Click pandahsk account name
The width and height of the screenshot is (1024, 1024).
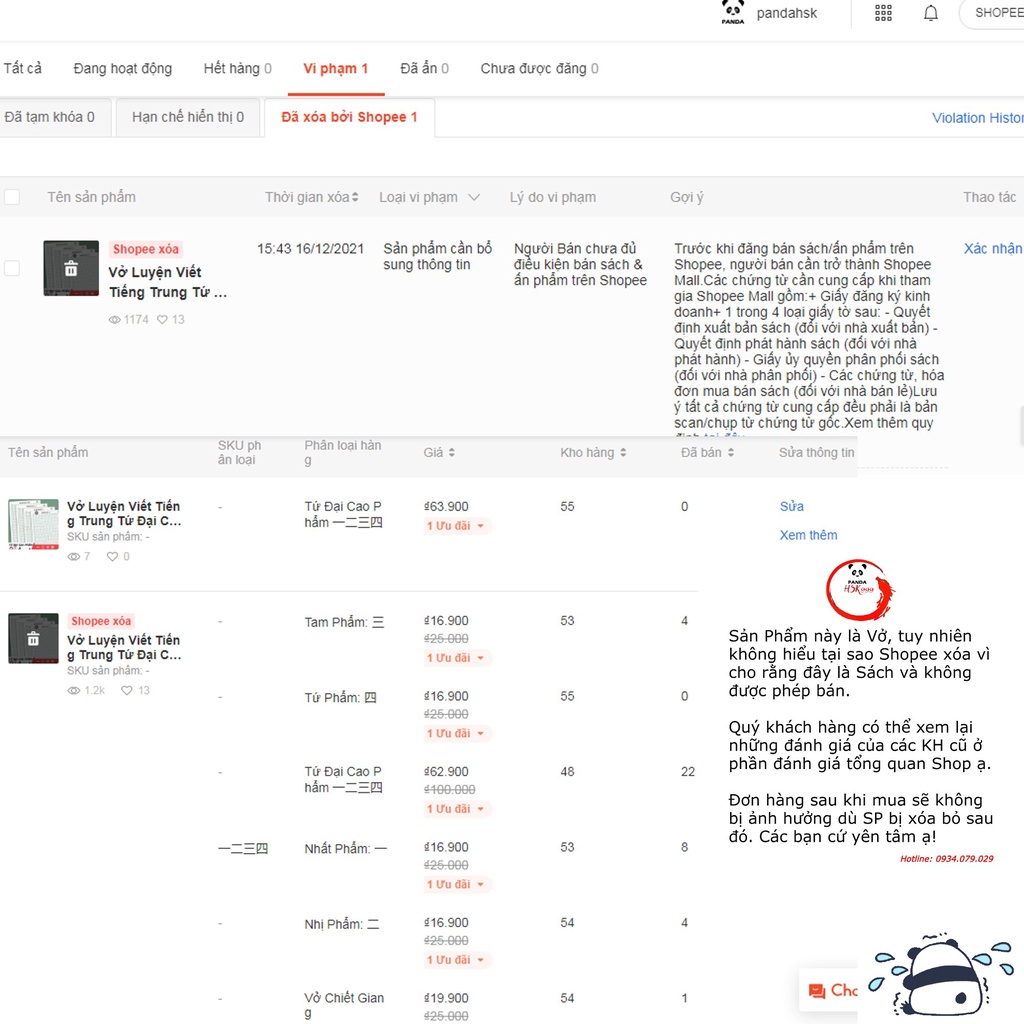coord(786,13)
